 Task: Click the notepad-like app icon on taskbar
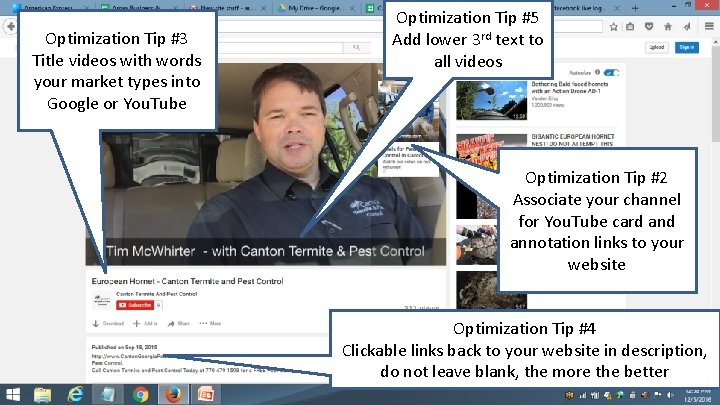[x=108, y=395]
